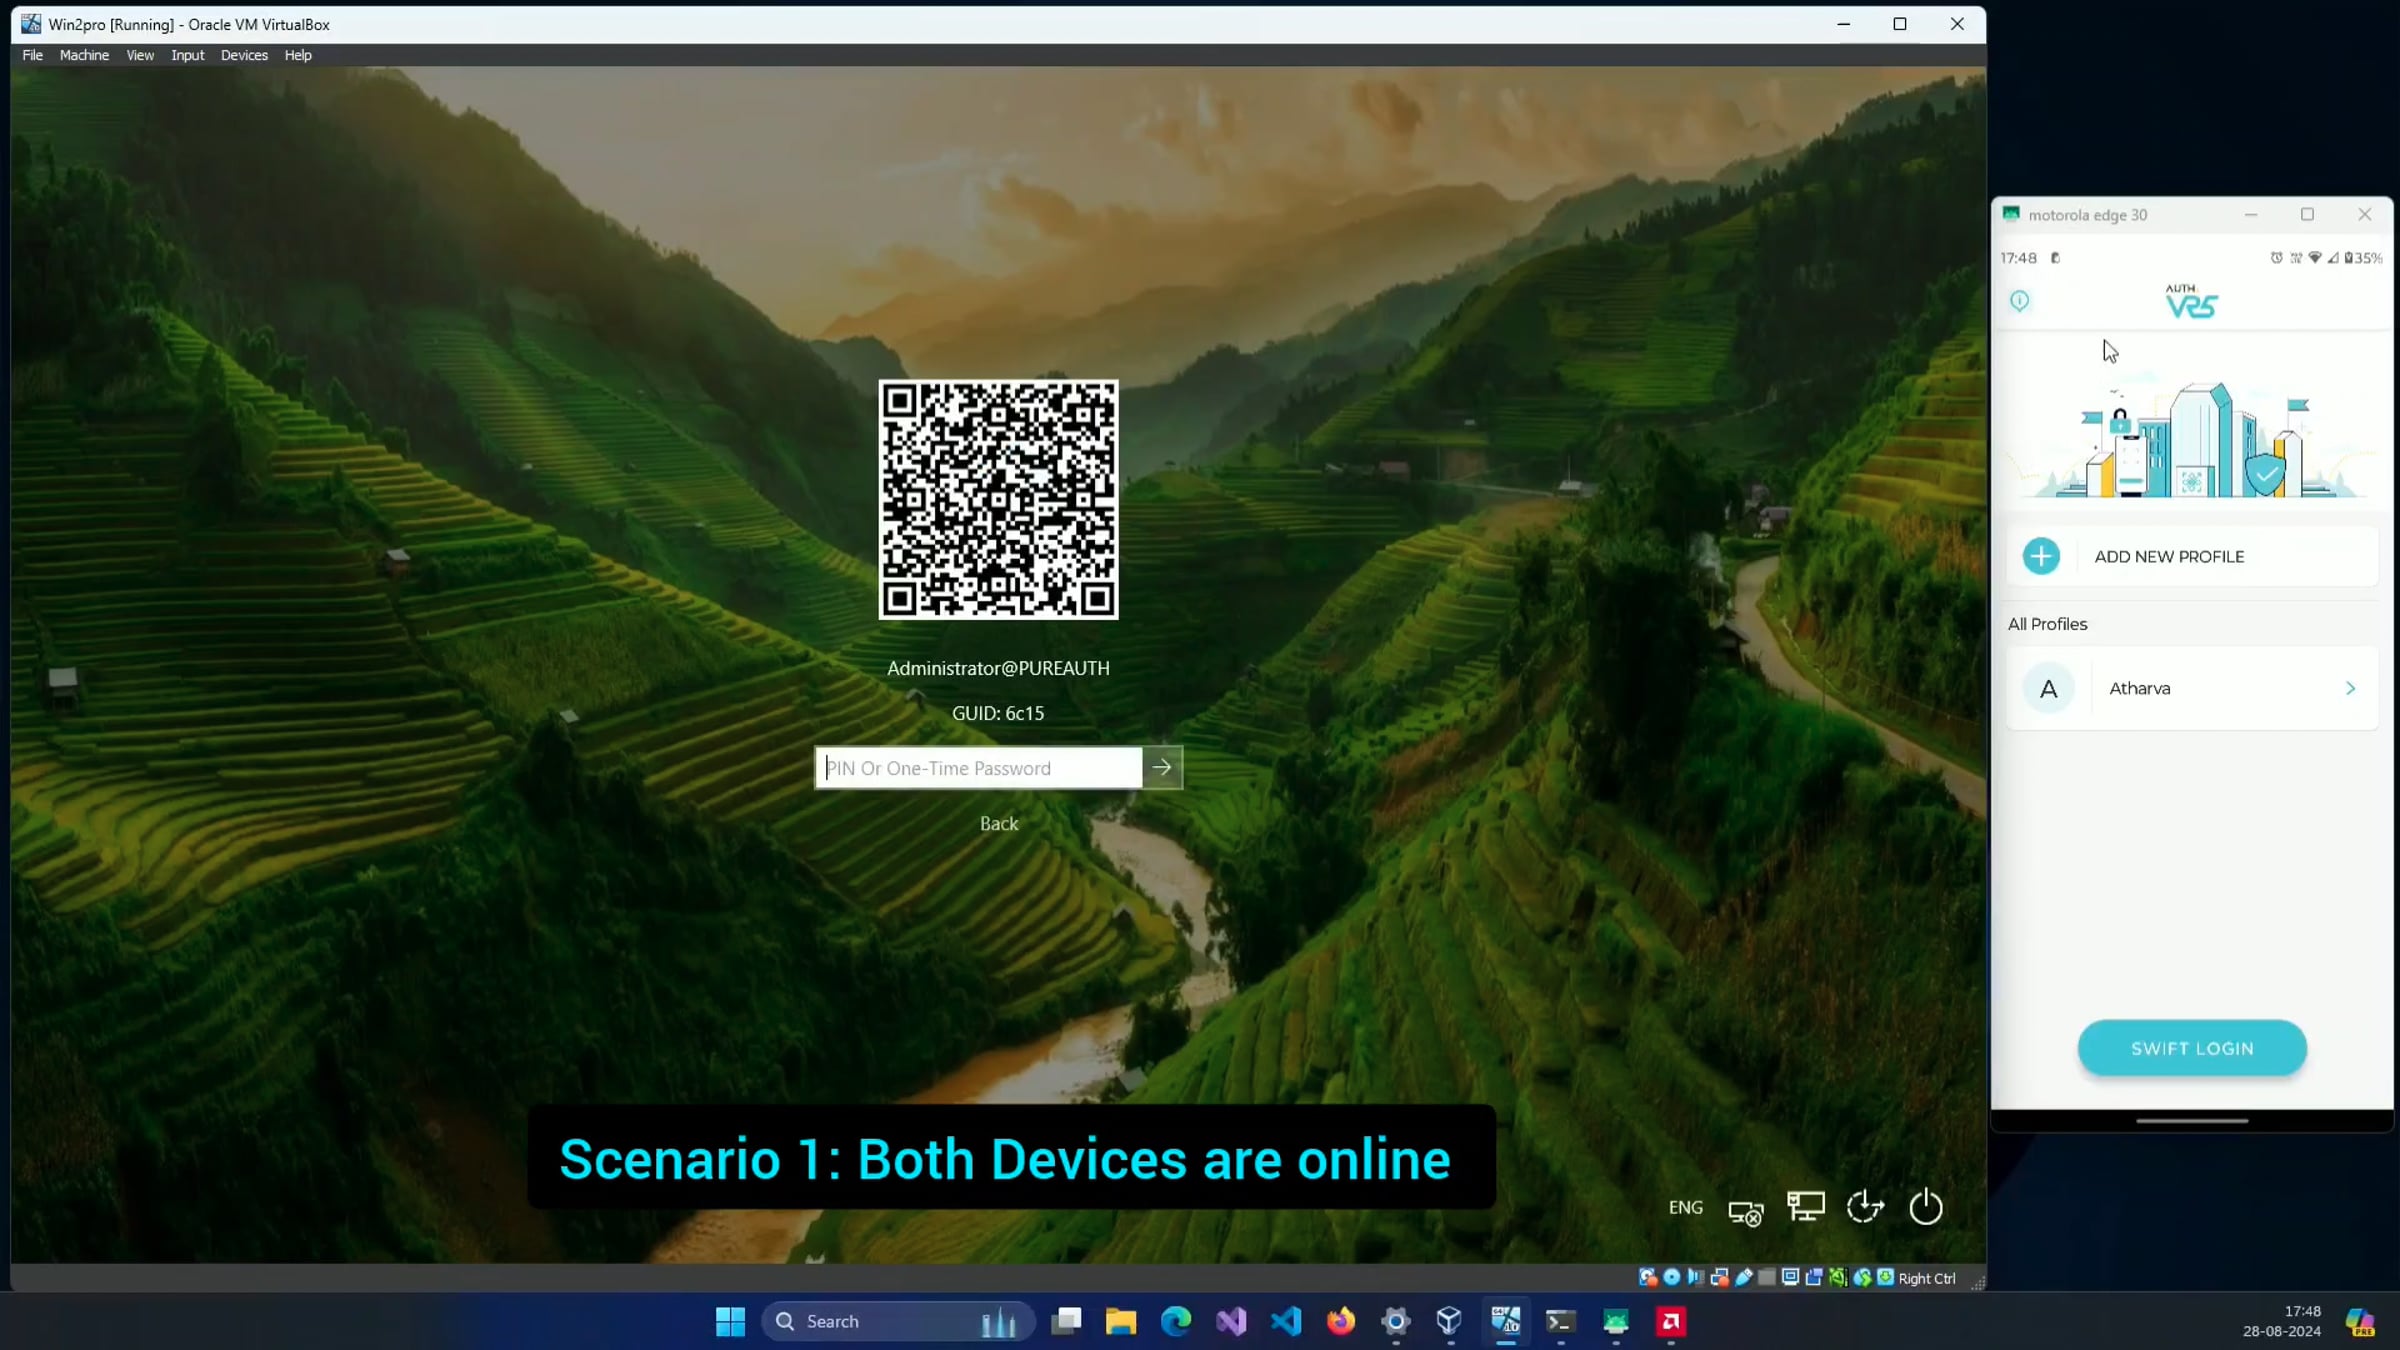
Task: Open the network sign-in monitor icon
Action: point(1806,1207)
